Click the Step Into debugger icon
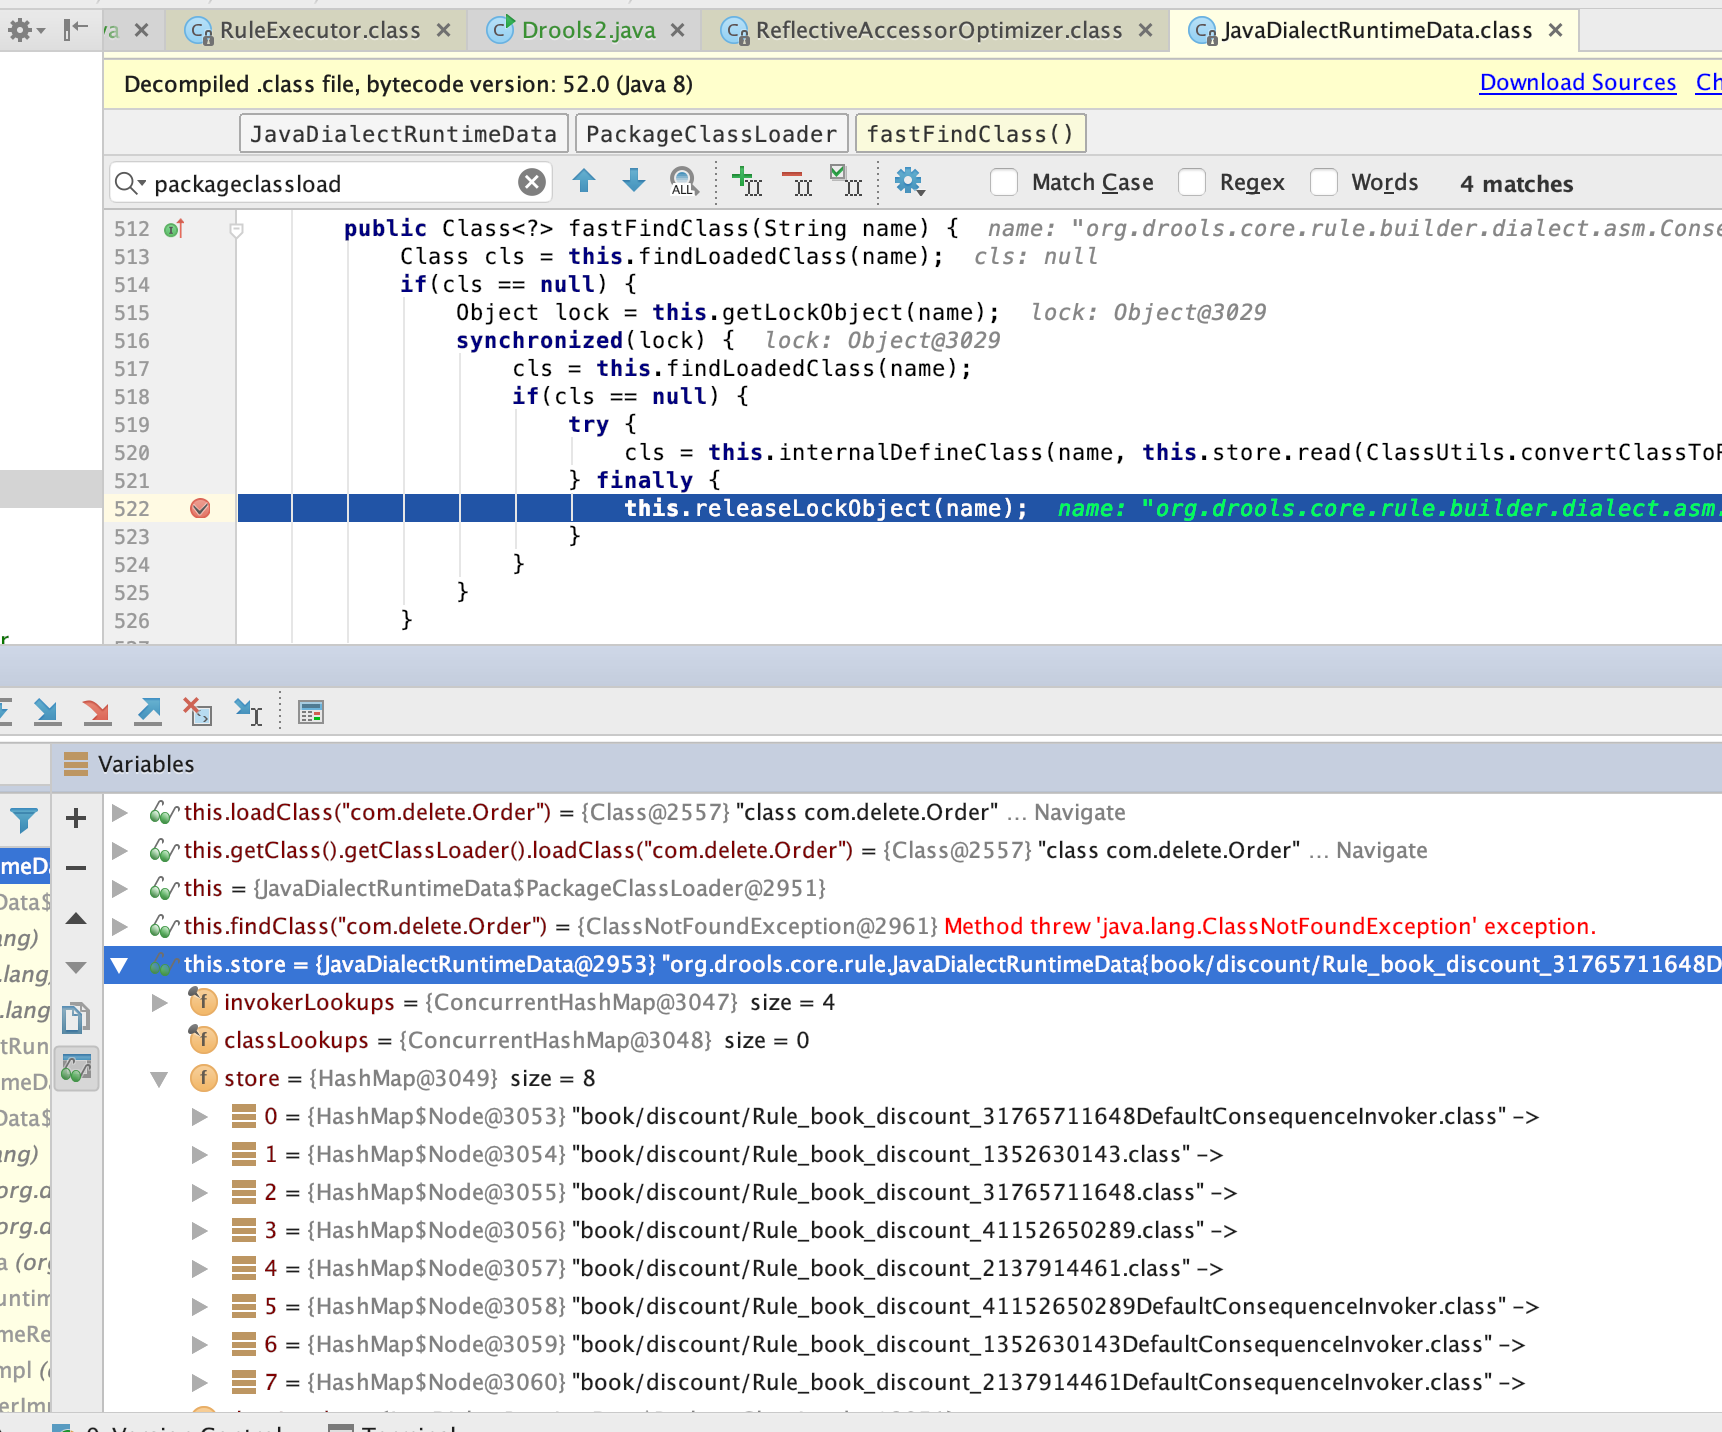 [47, 712]
